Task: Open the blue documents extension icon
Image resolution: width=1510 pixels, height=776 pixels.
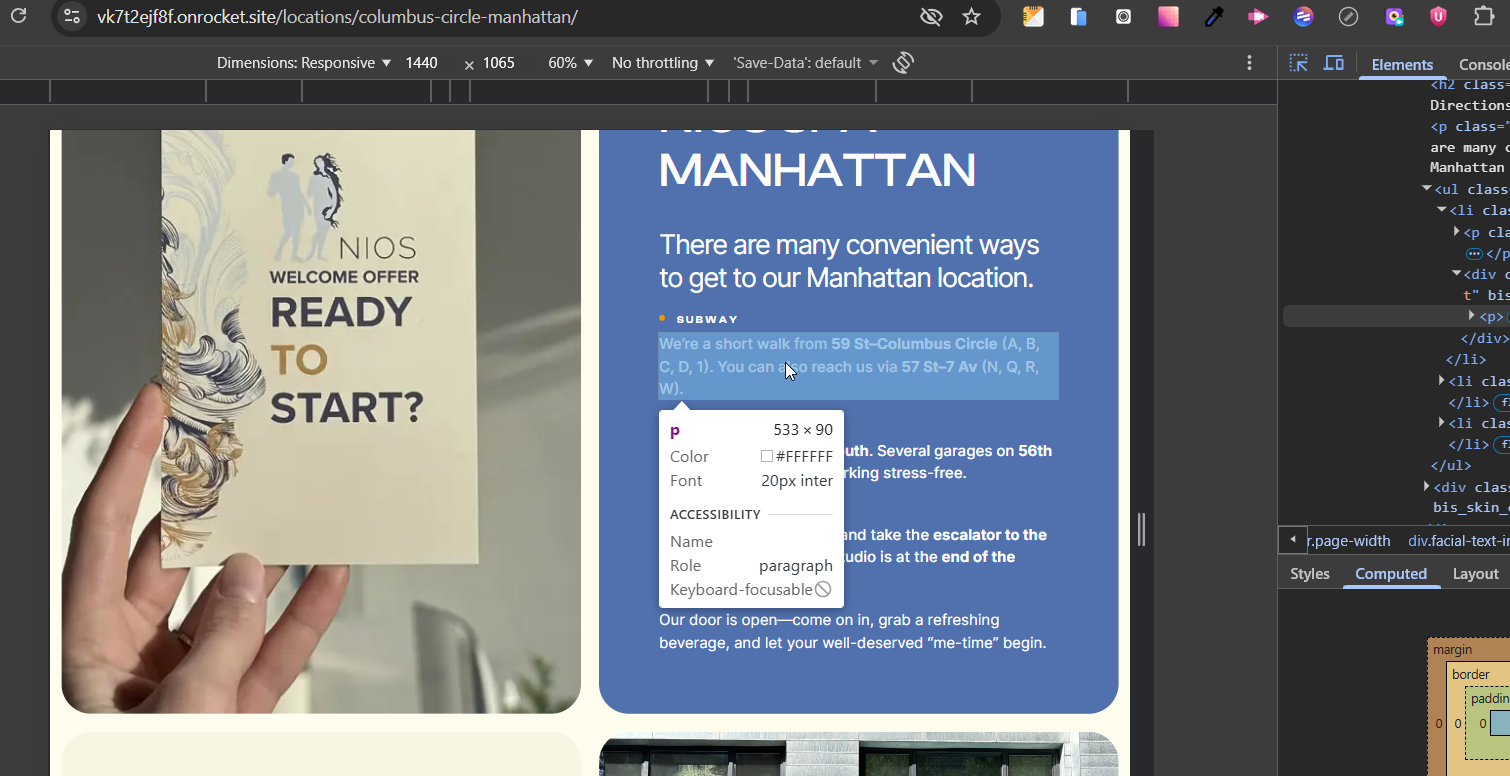Action: [1078, 16]
